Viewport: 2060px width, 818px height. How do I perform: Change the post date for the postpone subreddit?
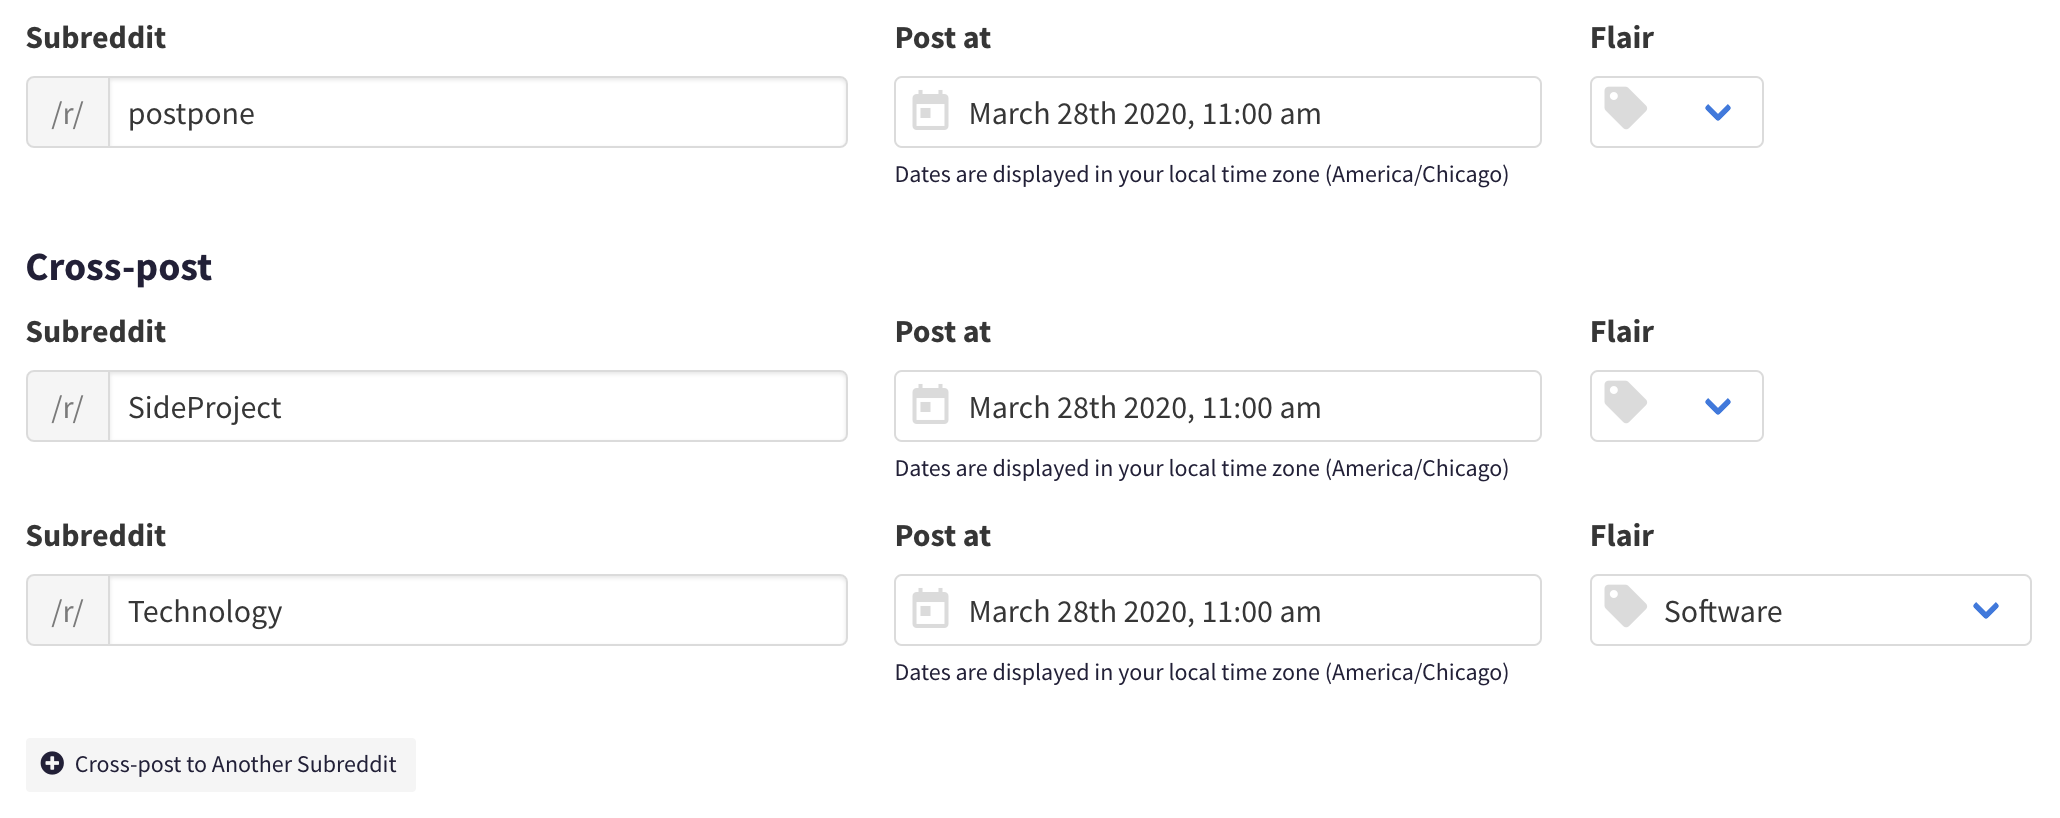pos(1218,112)
